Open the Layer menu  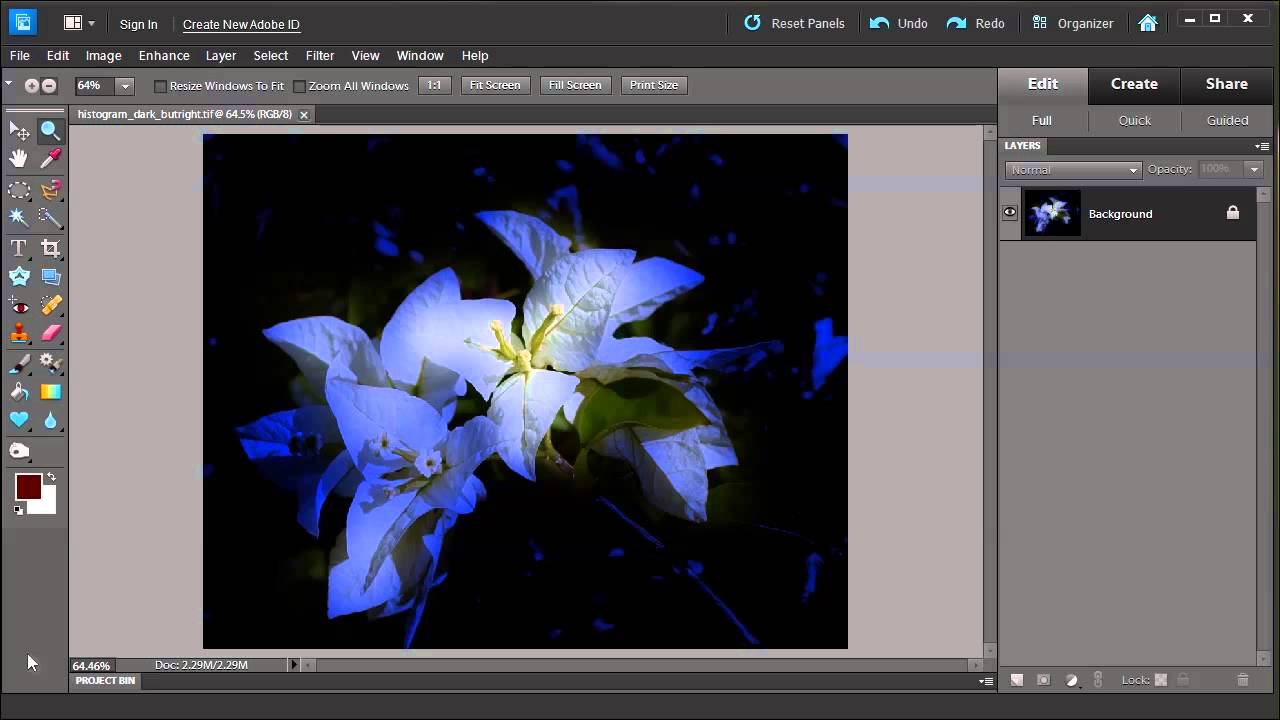tap(221, 56)
